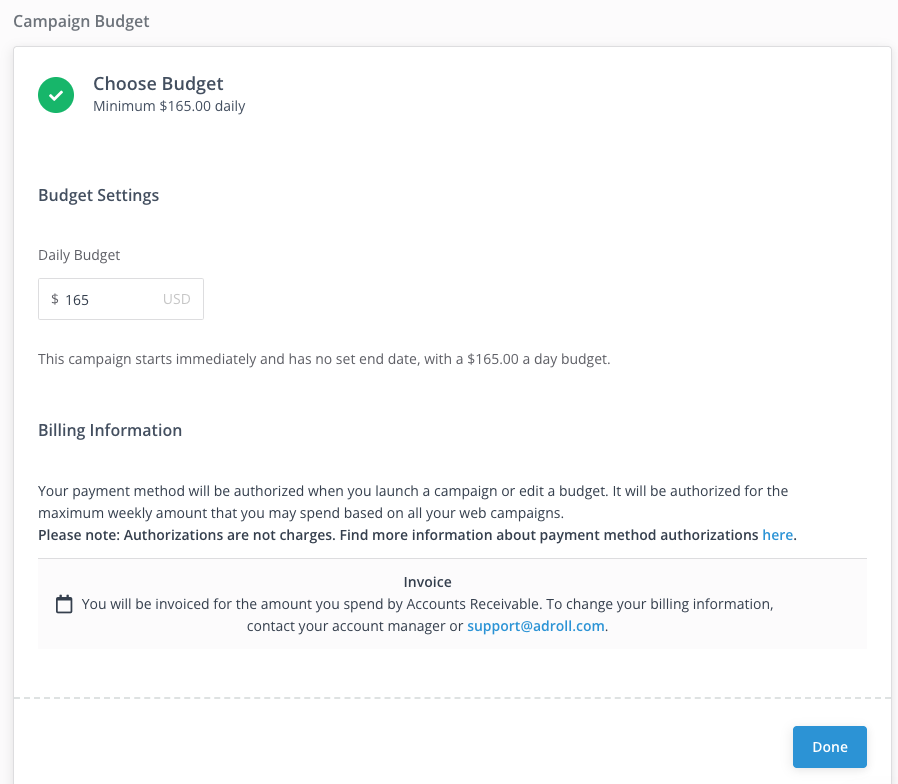The width and height of the screenshot is (898, 784).
Task: Click the Daily Budget field label
Action: point(79,255)
